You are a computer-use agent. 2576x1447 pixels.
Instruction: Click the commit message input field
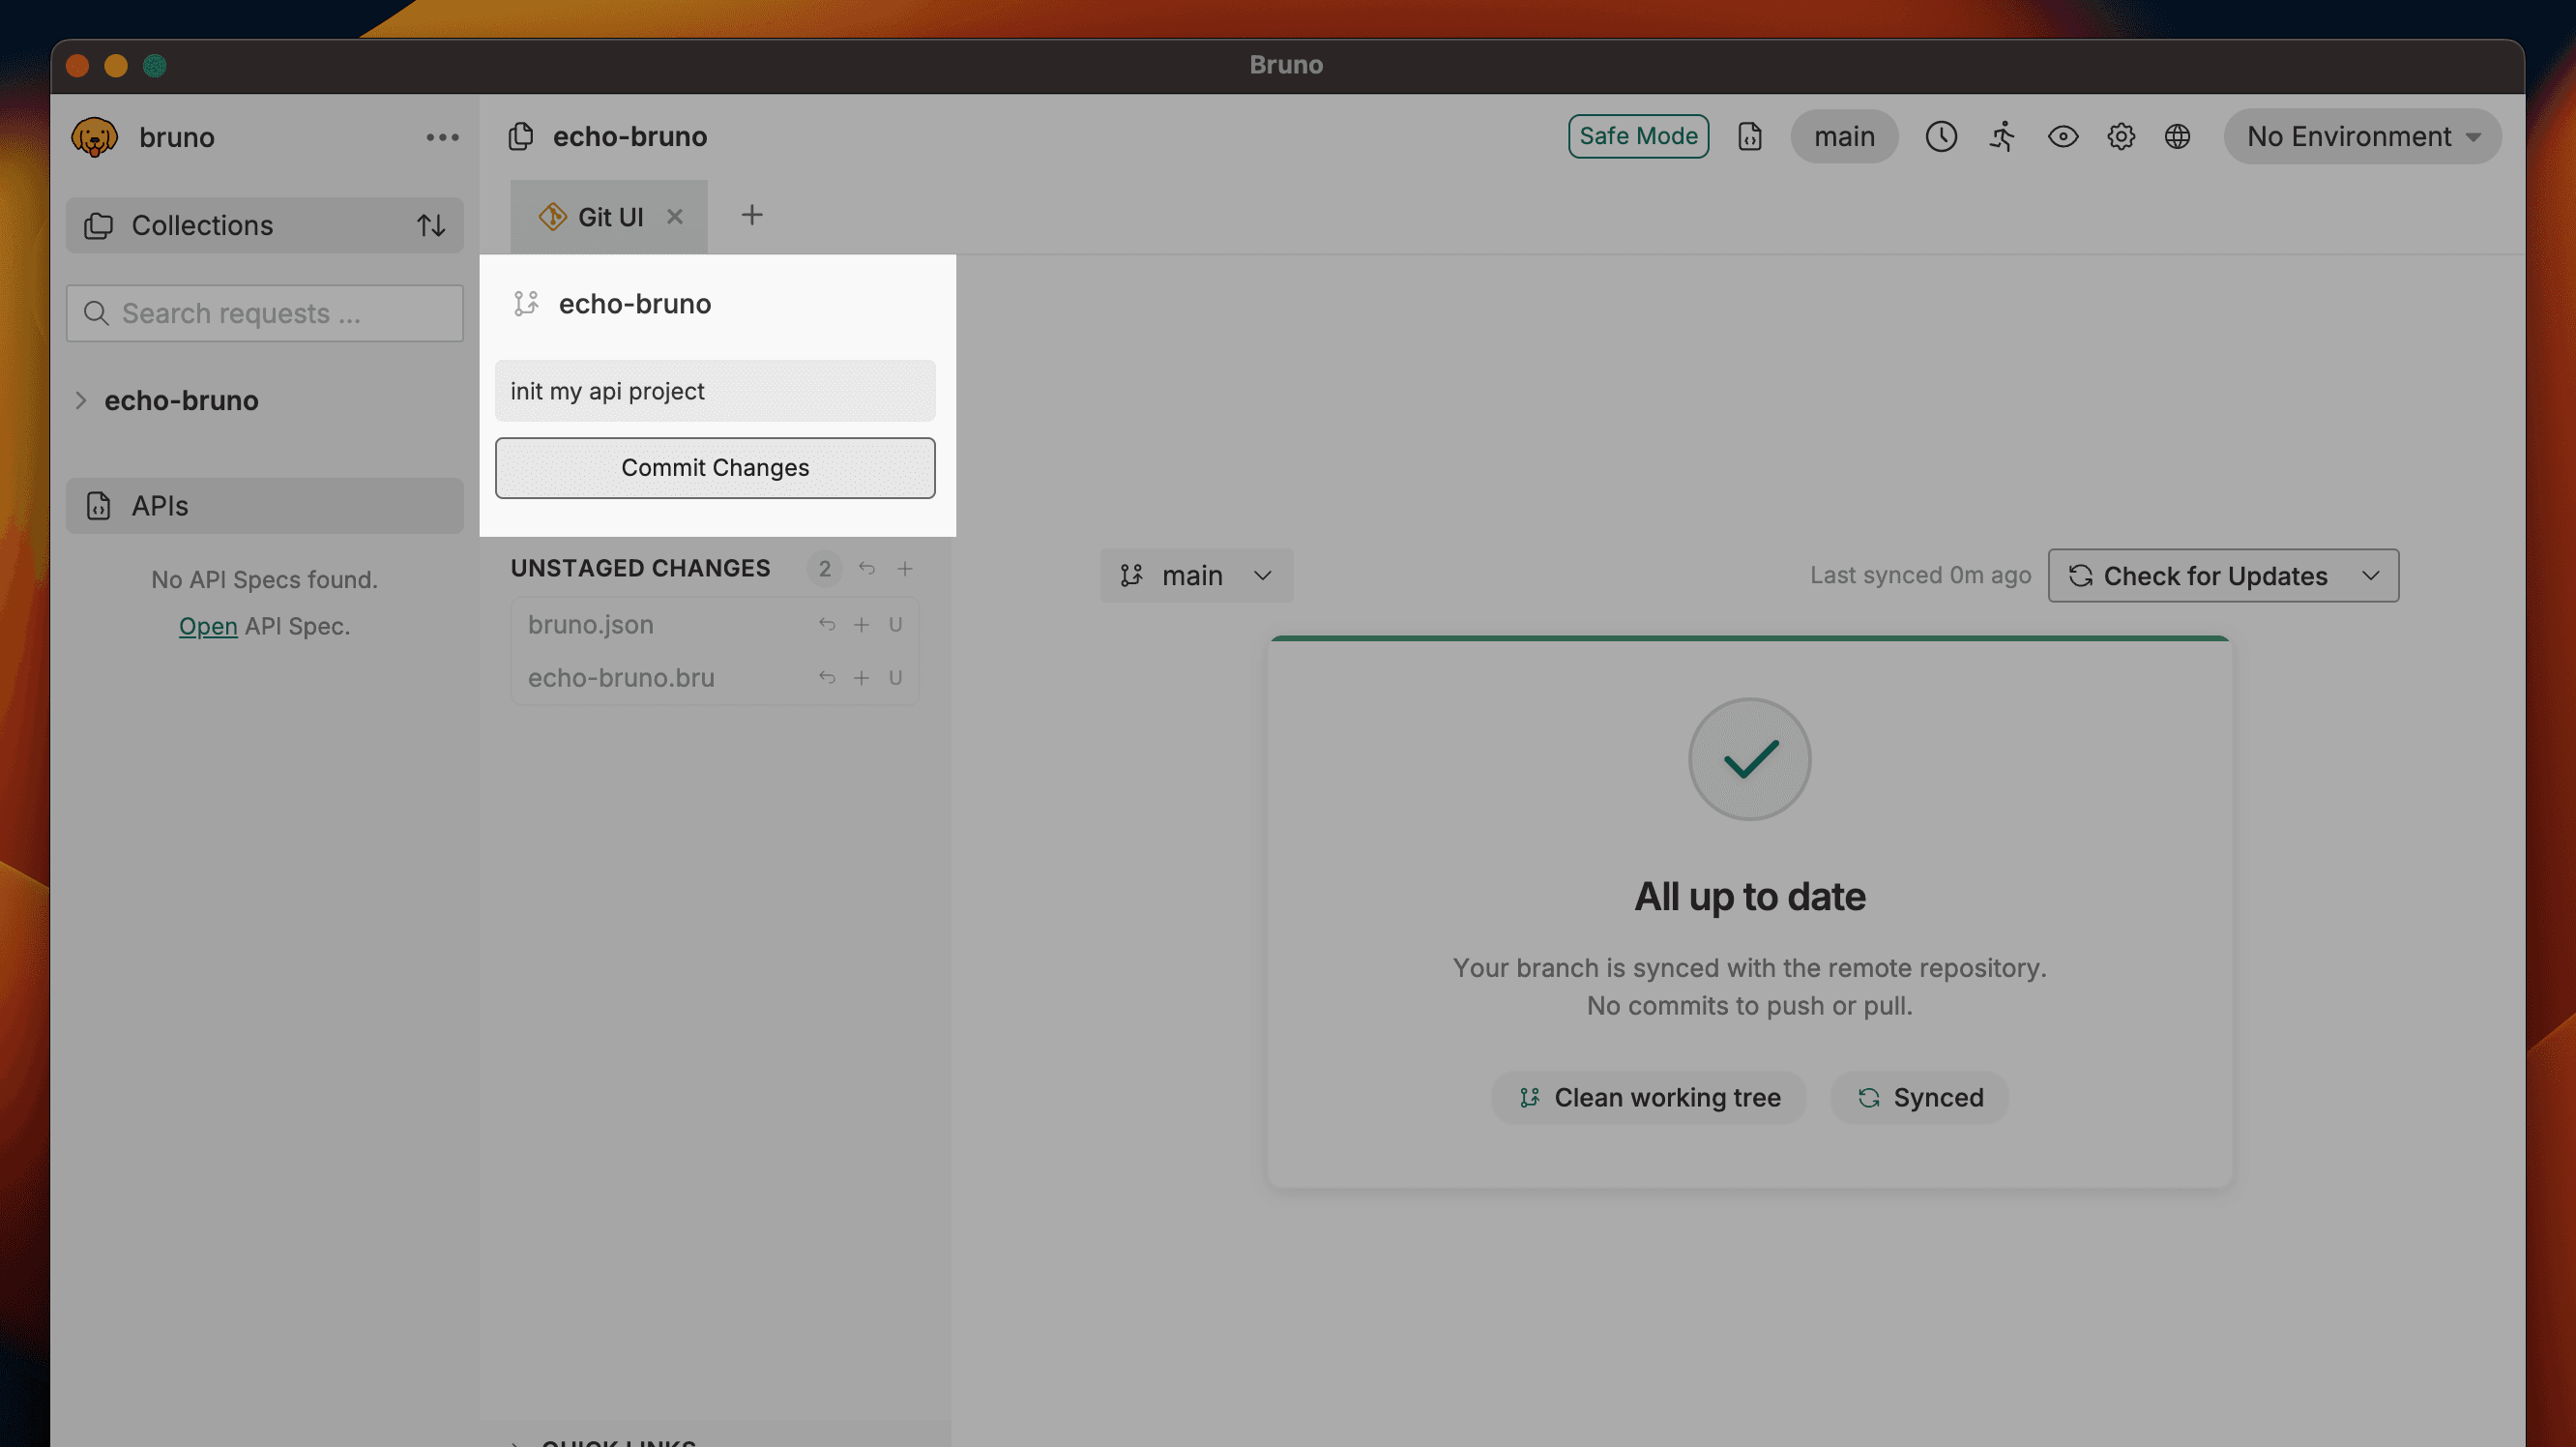[714, 391]
